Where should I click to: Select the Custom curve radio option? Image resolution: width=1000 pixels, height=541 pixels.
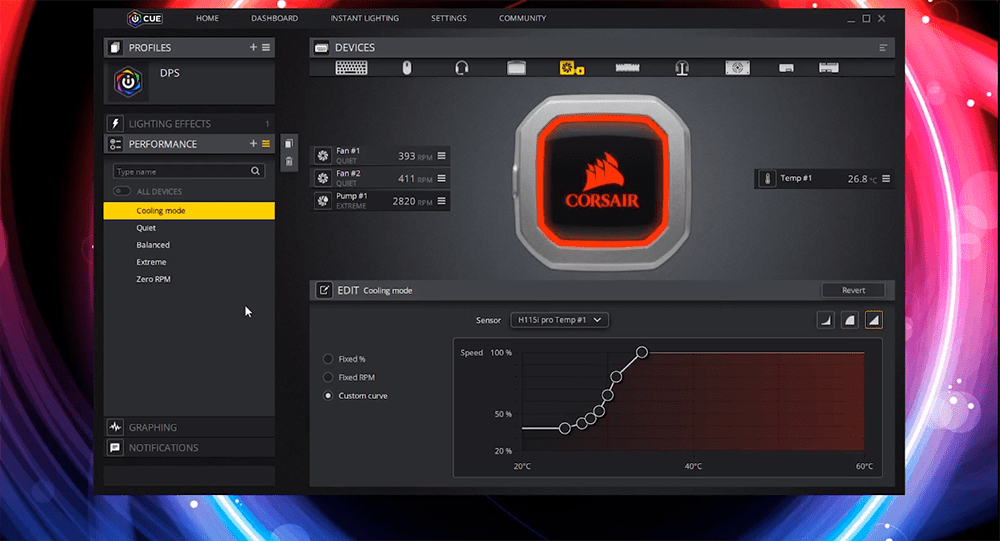(328, 396)
